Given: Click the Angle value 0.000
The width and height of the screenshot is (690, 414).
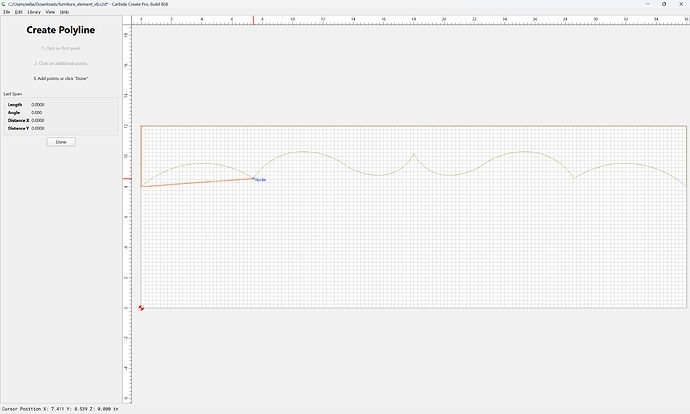Looking at the screenshot, I should pyautogui.click(x=37, y=113).
